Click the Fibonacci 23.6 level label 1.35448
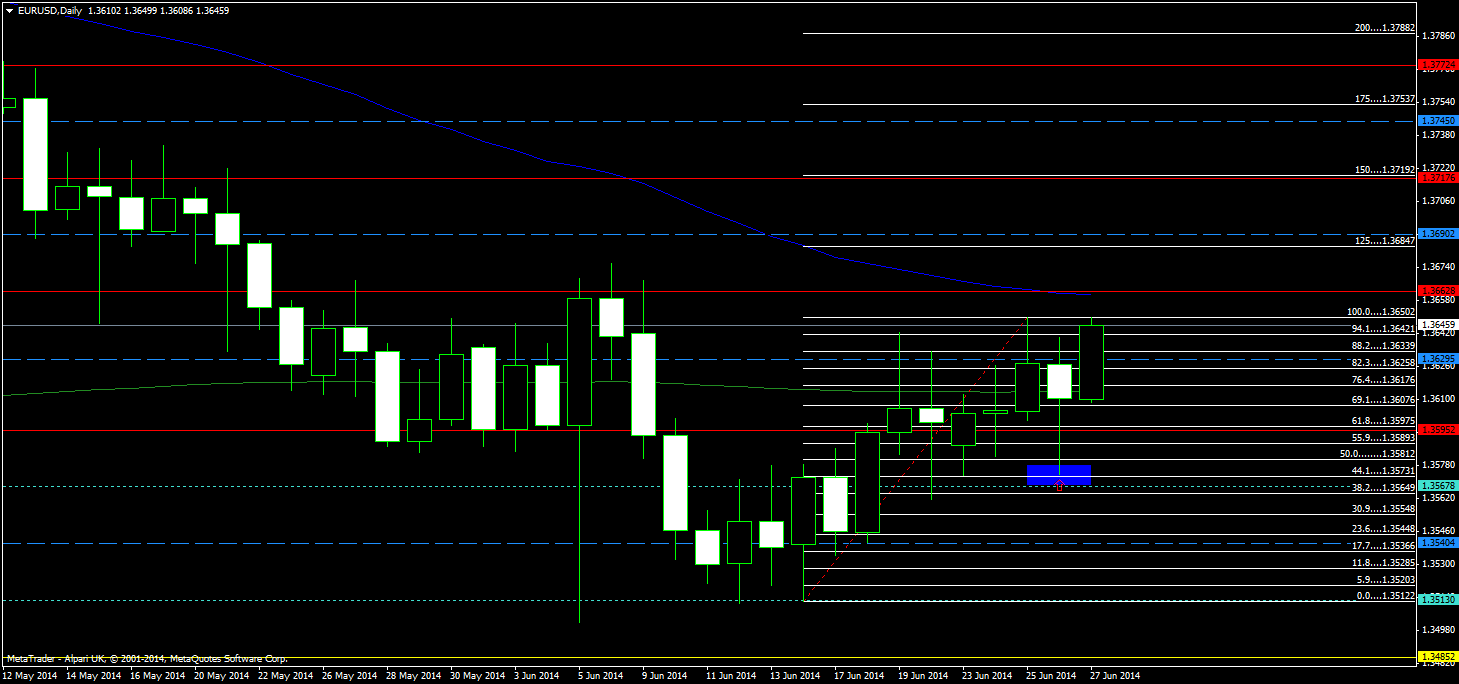Screen dimensions: 1459x684 pyautogui.click(x=1383, y=529)
